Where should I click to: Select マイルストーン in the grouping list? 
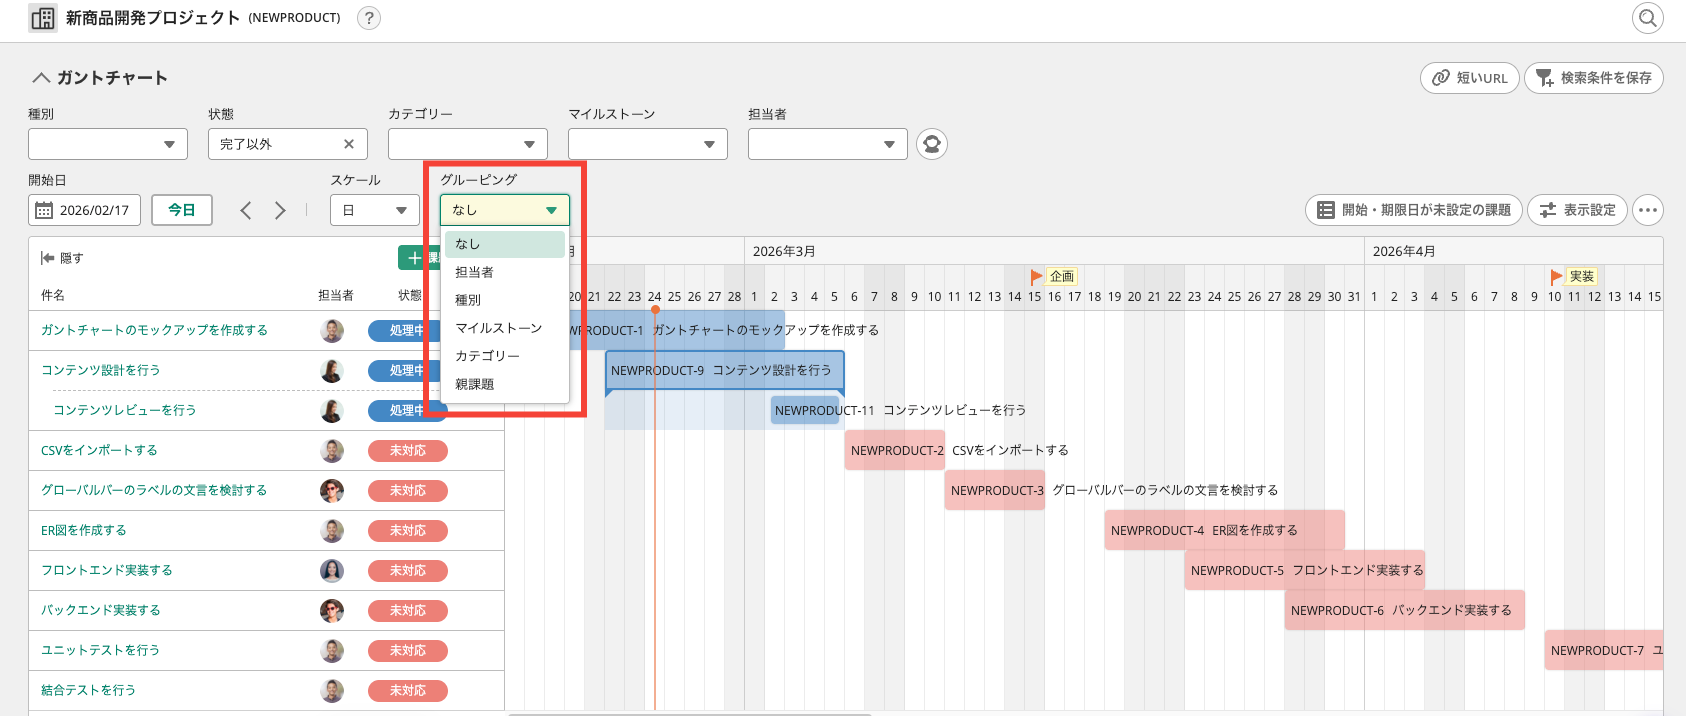(505, 328)
